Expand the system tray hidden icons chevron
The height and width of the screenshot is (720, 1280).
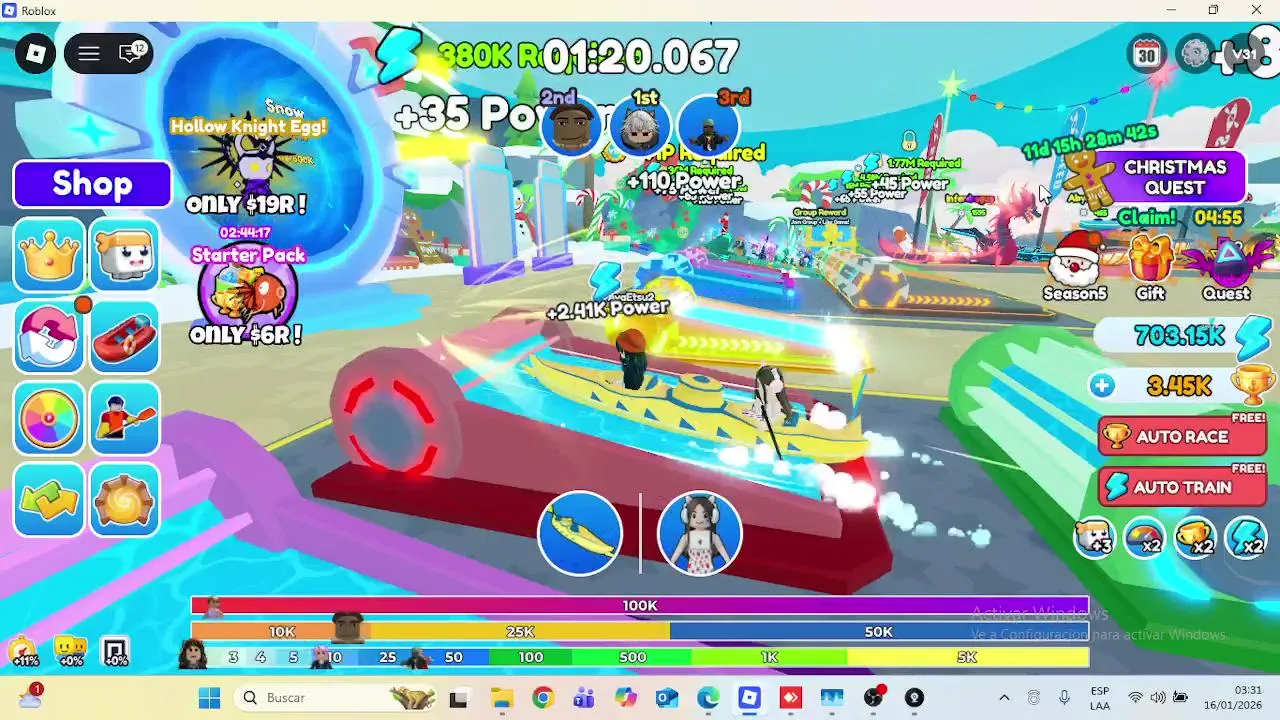1004,698
